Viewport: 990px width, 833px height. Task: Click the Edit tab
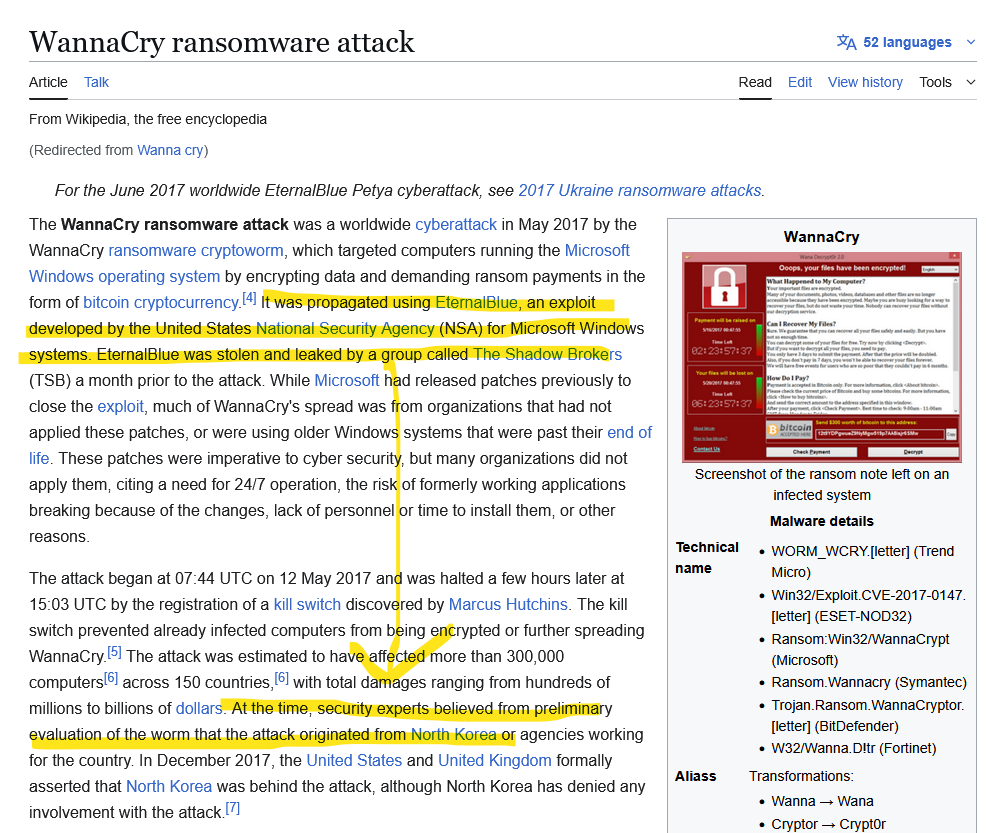click(800, 82)
